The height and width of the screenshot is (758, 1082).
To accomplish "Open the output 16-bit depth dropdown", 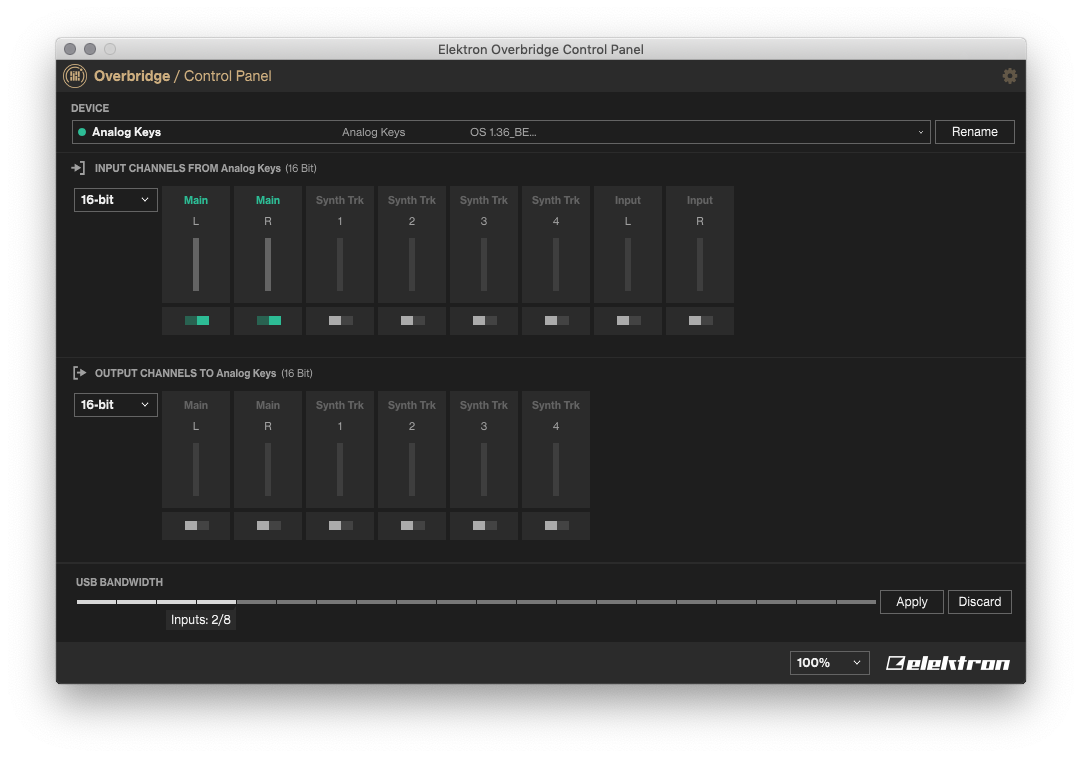I will [x=115, y=405].
